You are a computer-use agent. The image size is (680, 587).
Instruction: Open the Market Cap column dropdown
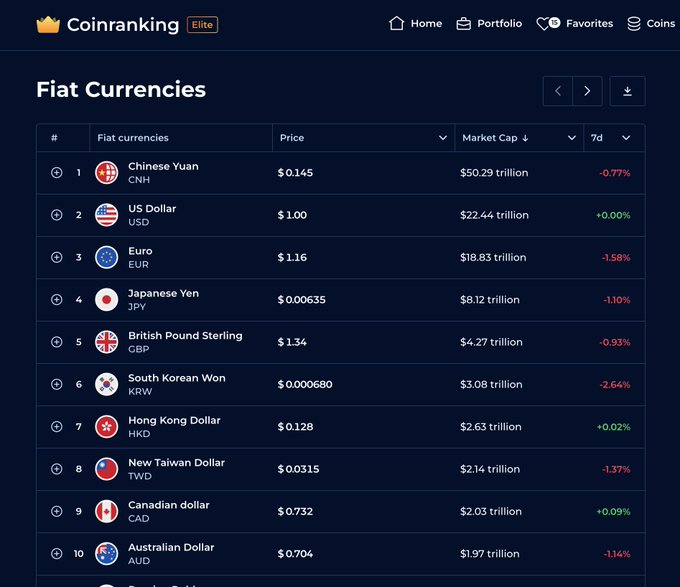[572, 138]
